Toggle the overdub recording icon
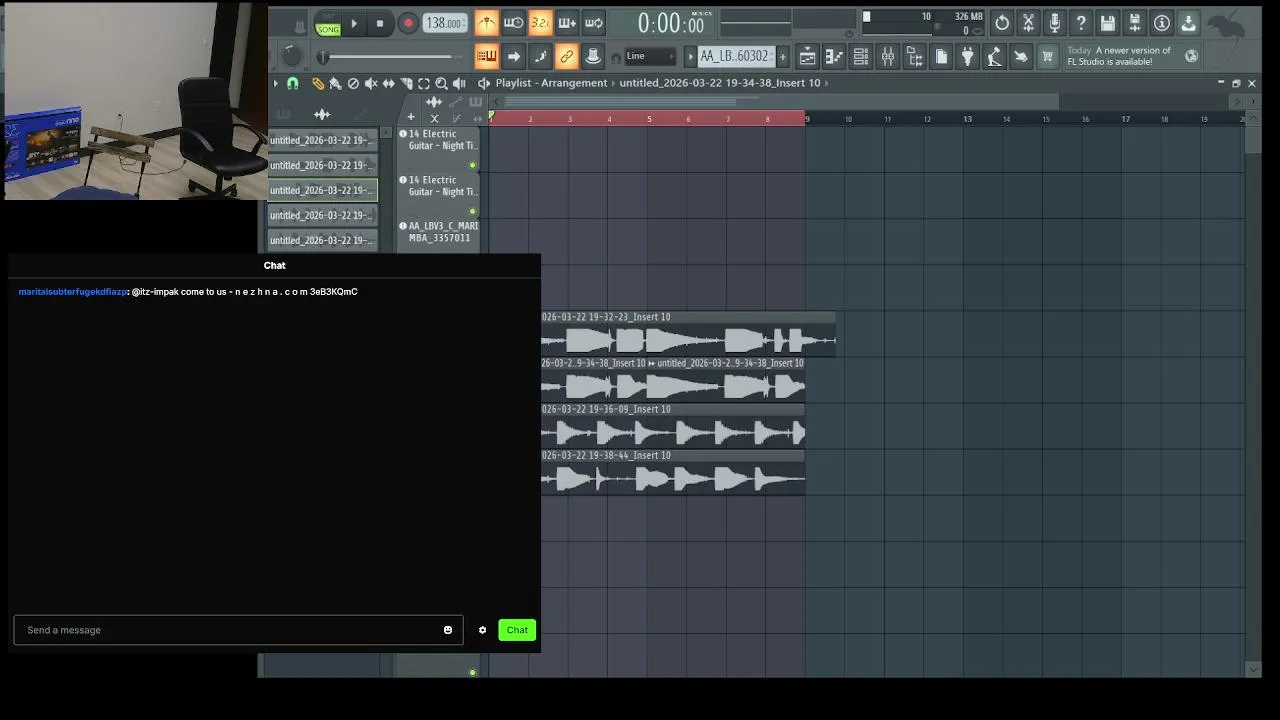The height and width of the screenshot is (720, 1280). coord(567,23)
